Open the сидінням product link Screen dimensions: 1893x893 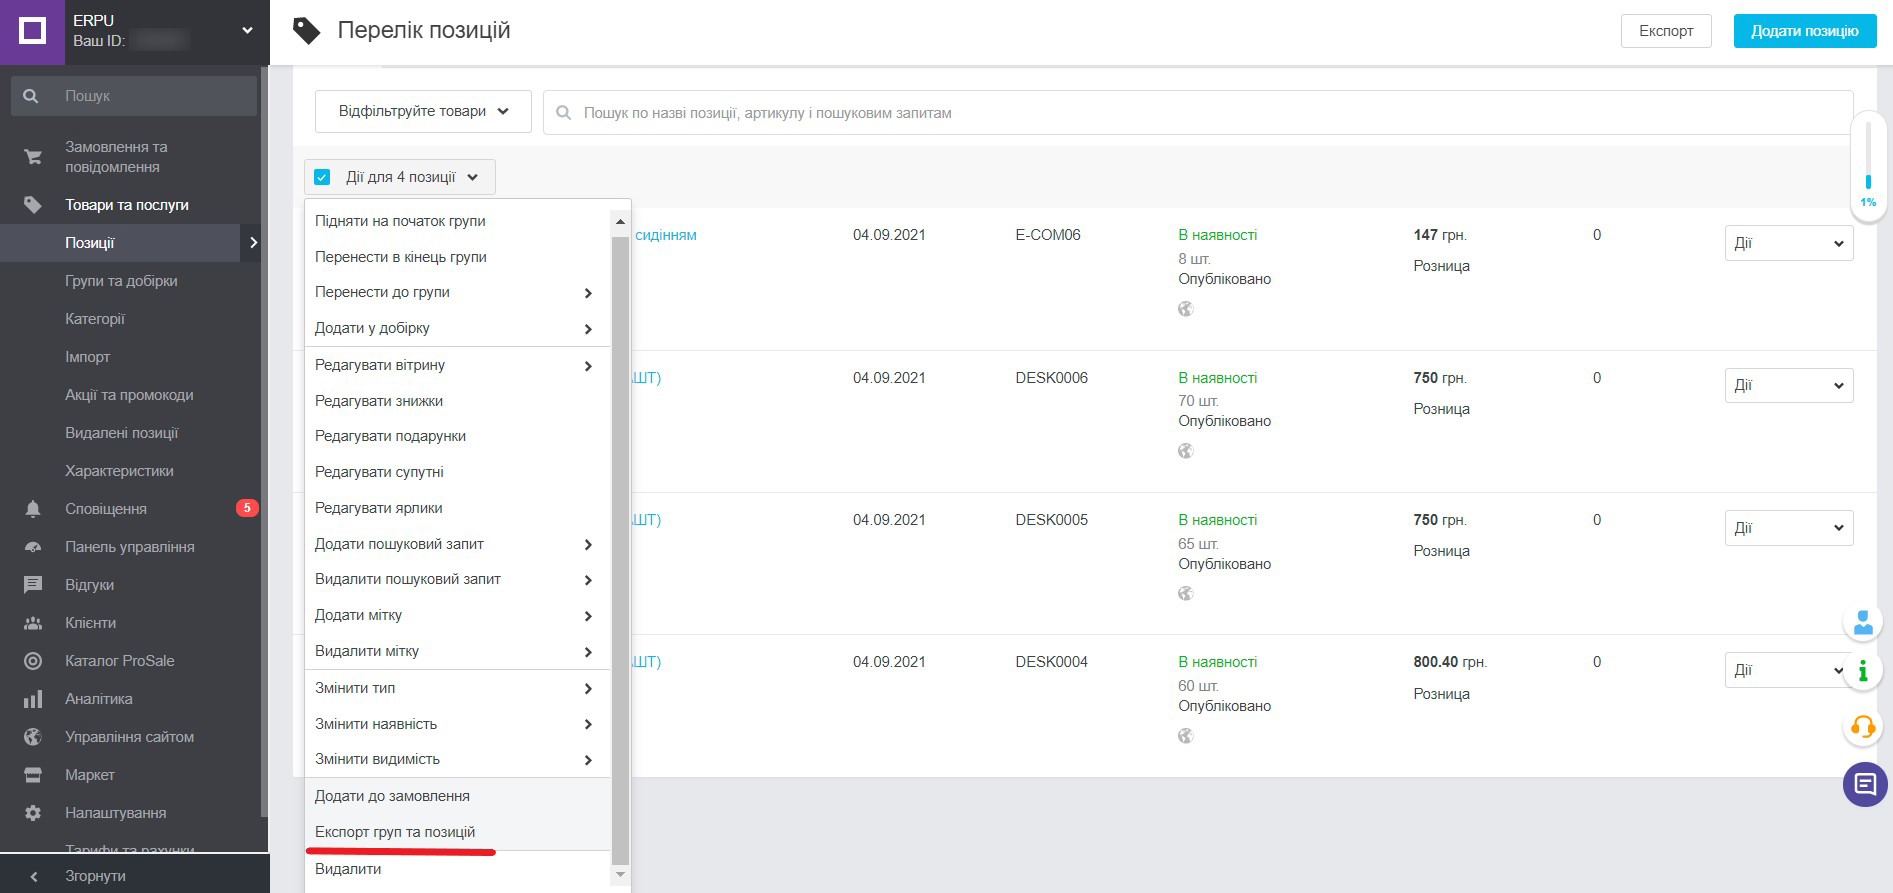[666, 235]
